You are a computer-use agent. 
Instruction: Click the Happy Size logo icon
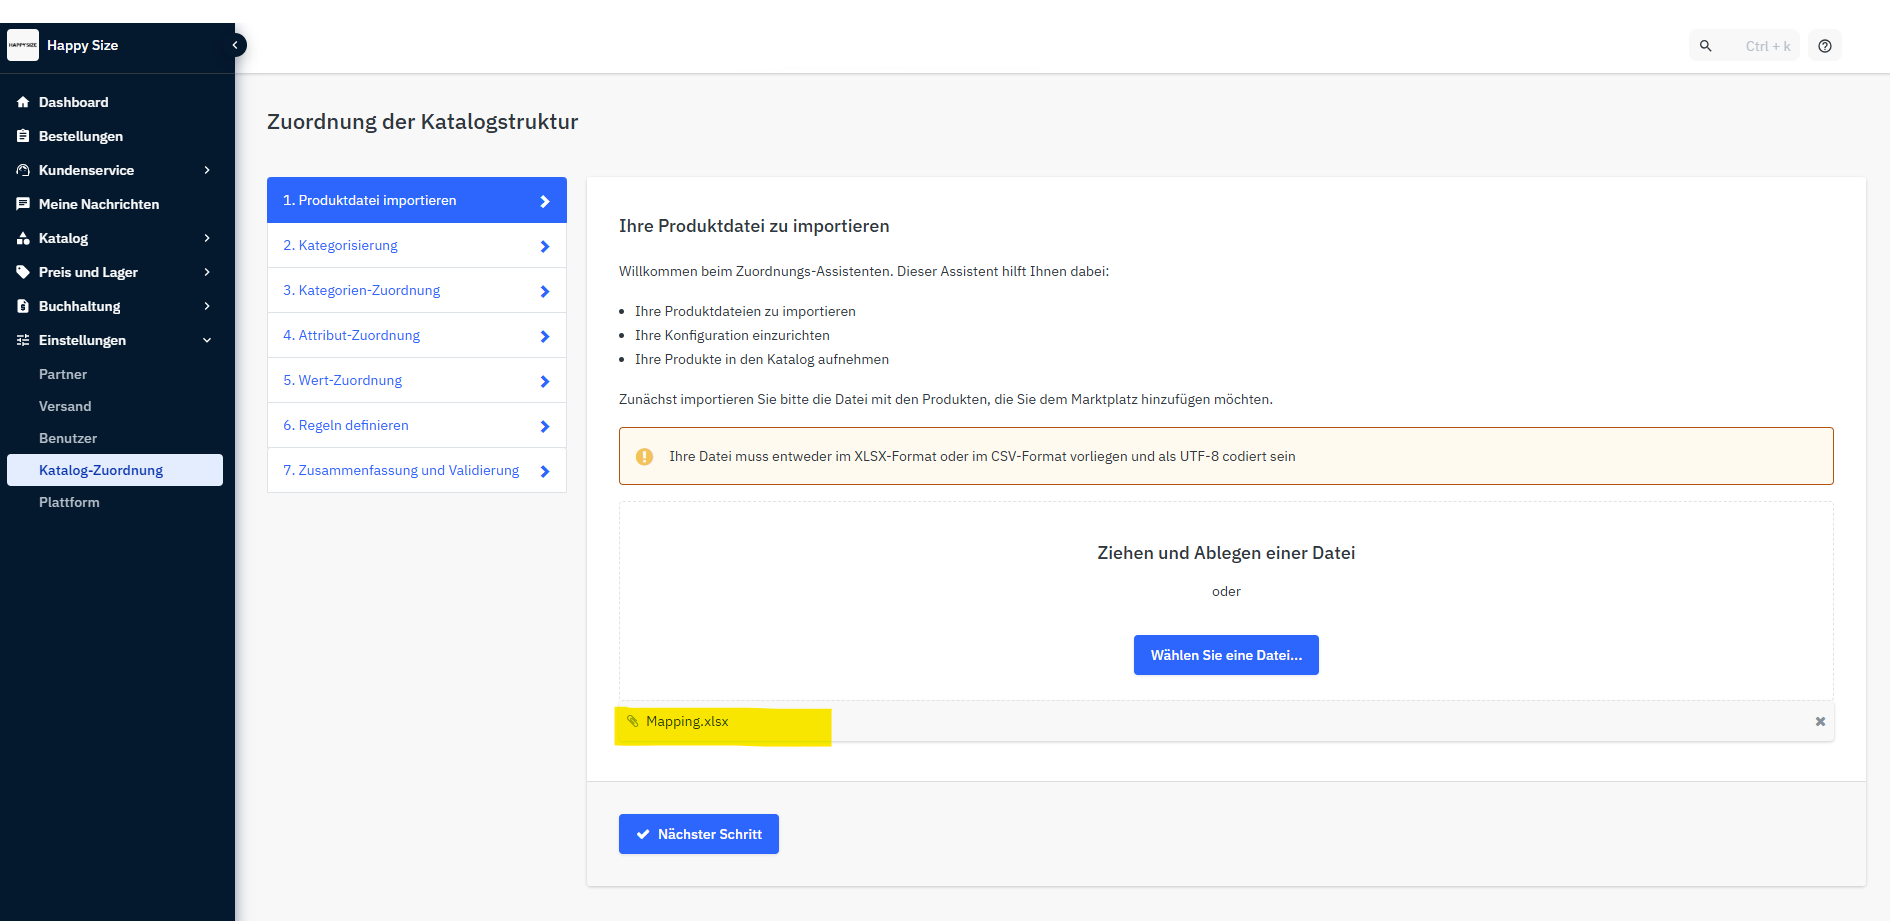coord(23,45)
